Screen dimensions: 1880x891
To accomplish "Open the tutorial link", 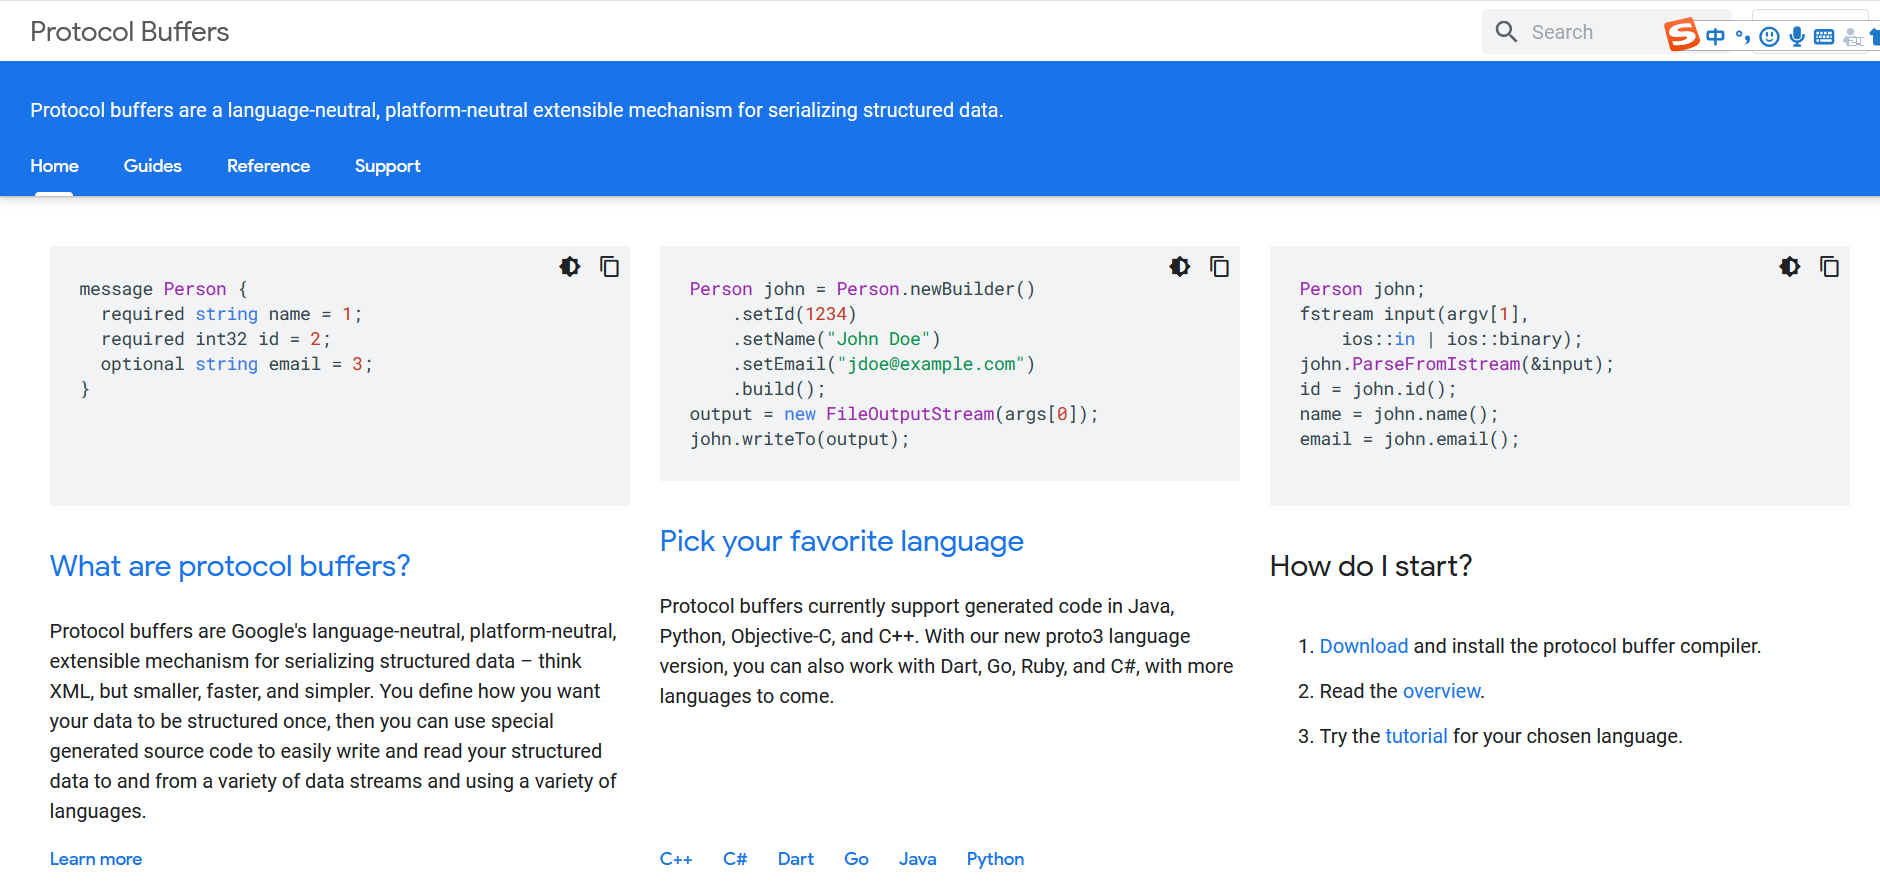I will tap(1416, 736).
